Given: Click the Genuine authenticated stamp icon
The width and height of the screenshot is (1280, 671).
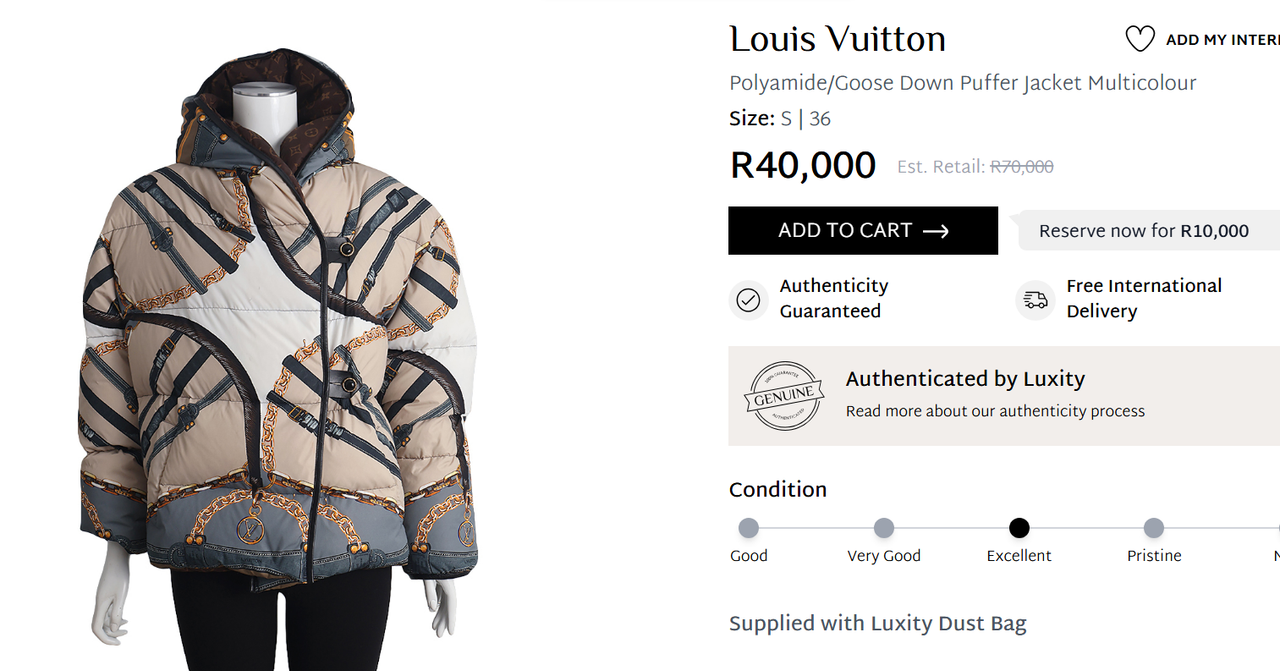Looking at the screenshot, I should 785,396.
